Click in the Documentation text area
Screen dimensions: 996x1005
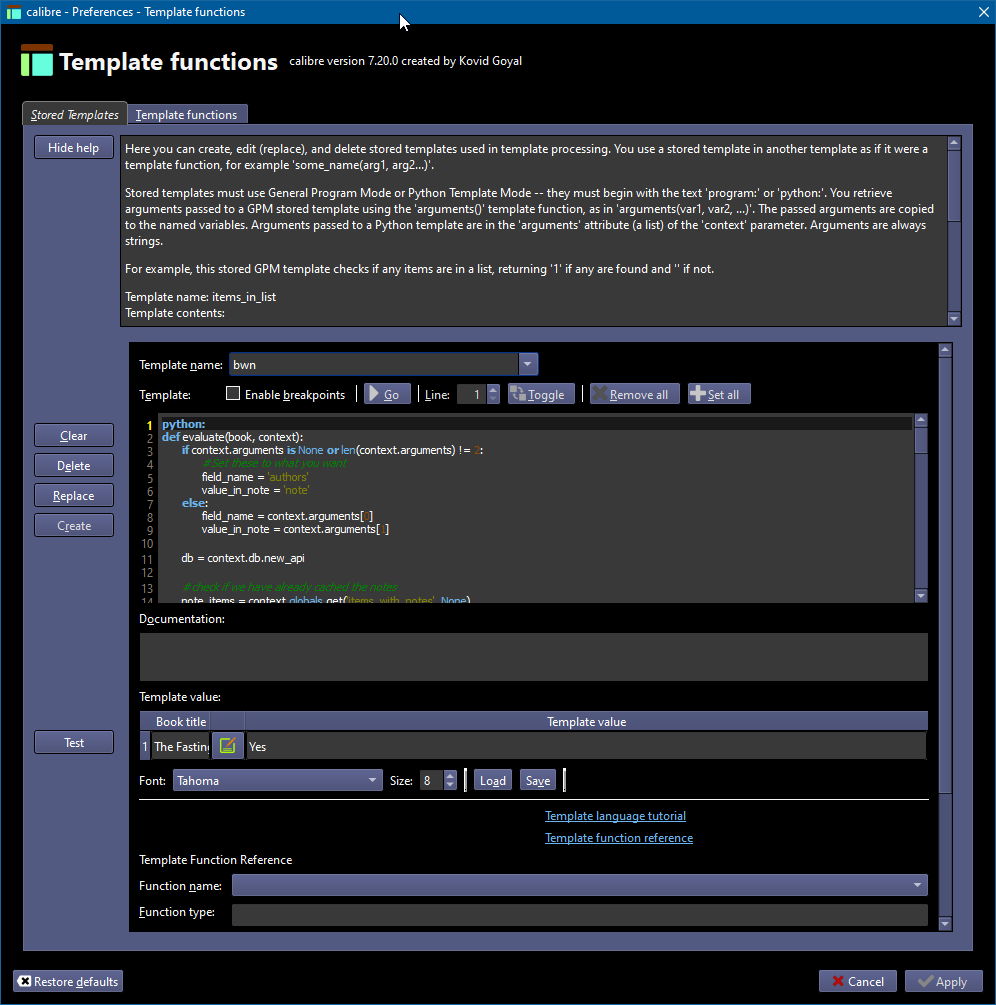click(x=533, y=656)
